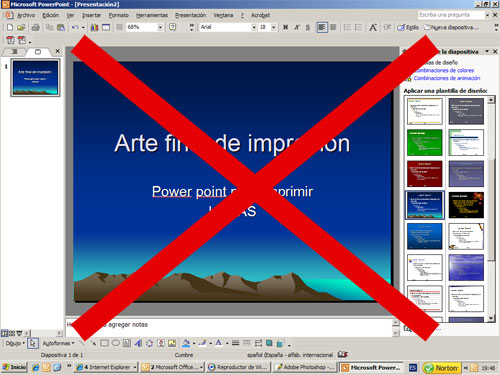This screenshot has height=375, width=500.
Task: Insert a chart from the toolbar
Action: [95, 27]
